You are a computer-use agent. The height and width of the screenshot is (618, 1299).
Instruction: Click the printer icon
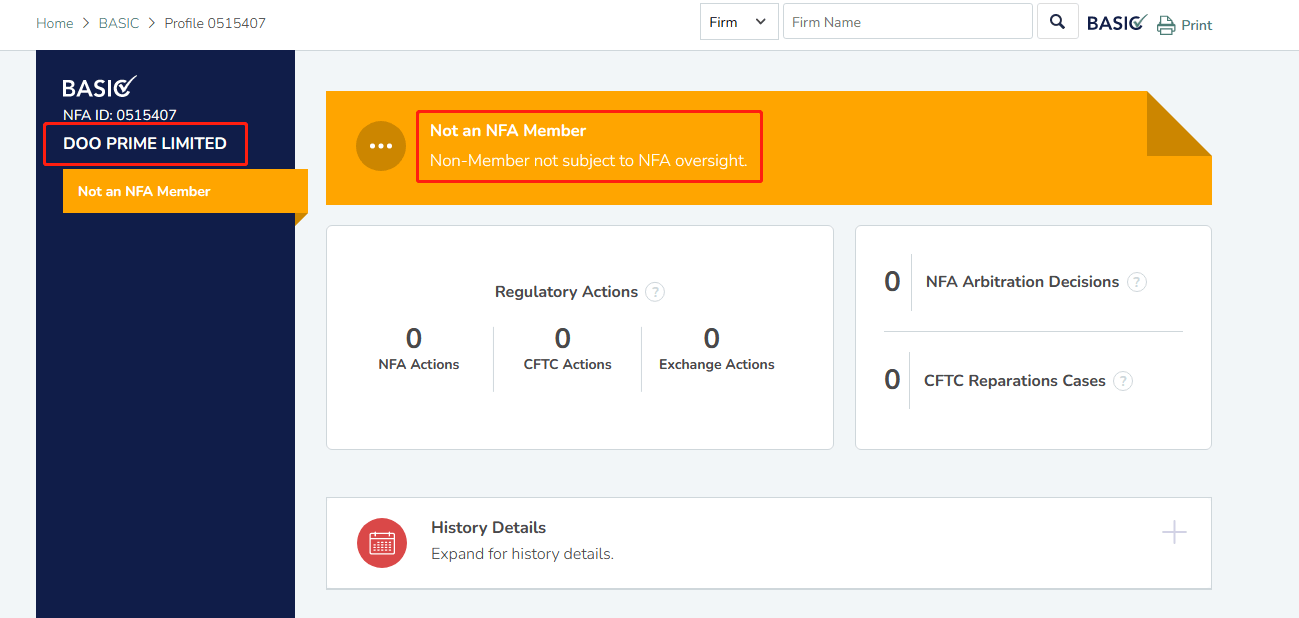tap(1166, 25)
